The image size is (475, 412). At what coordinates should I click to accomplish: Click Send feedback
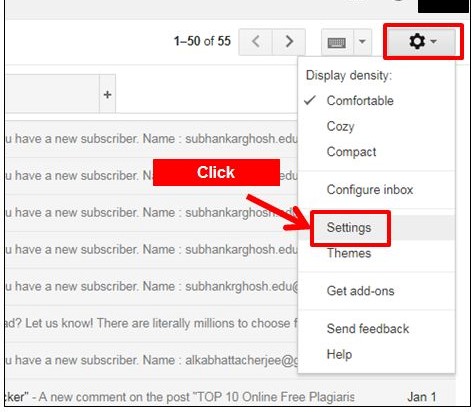point(368,329)
